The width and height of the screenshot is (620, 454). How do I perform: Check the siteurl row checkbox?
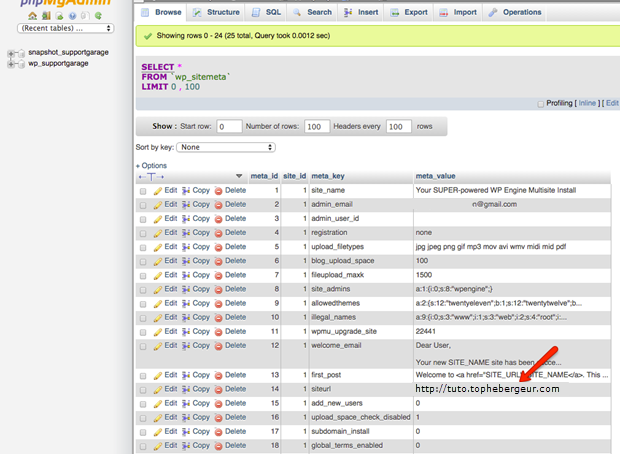tap(143, 390)
